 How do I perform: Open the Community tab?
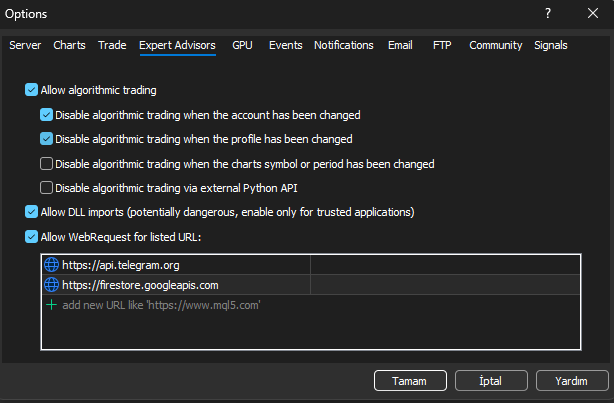point(495,45)
